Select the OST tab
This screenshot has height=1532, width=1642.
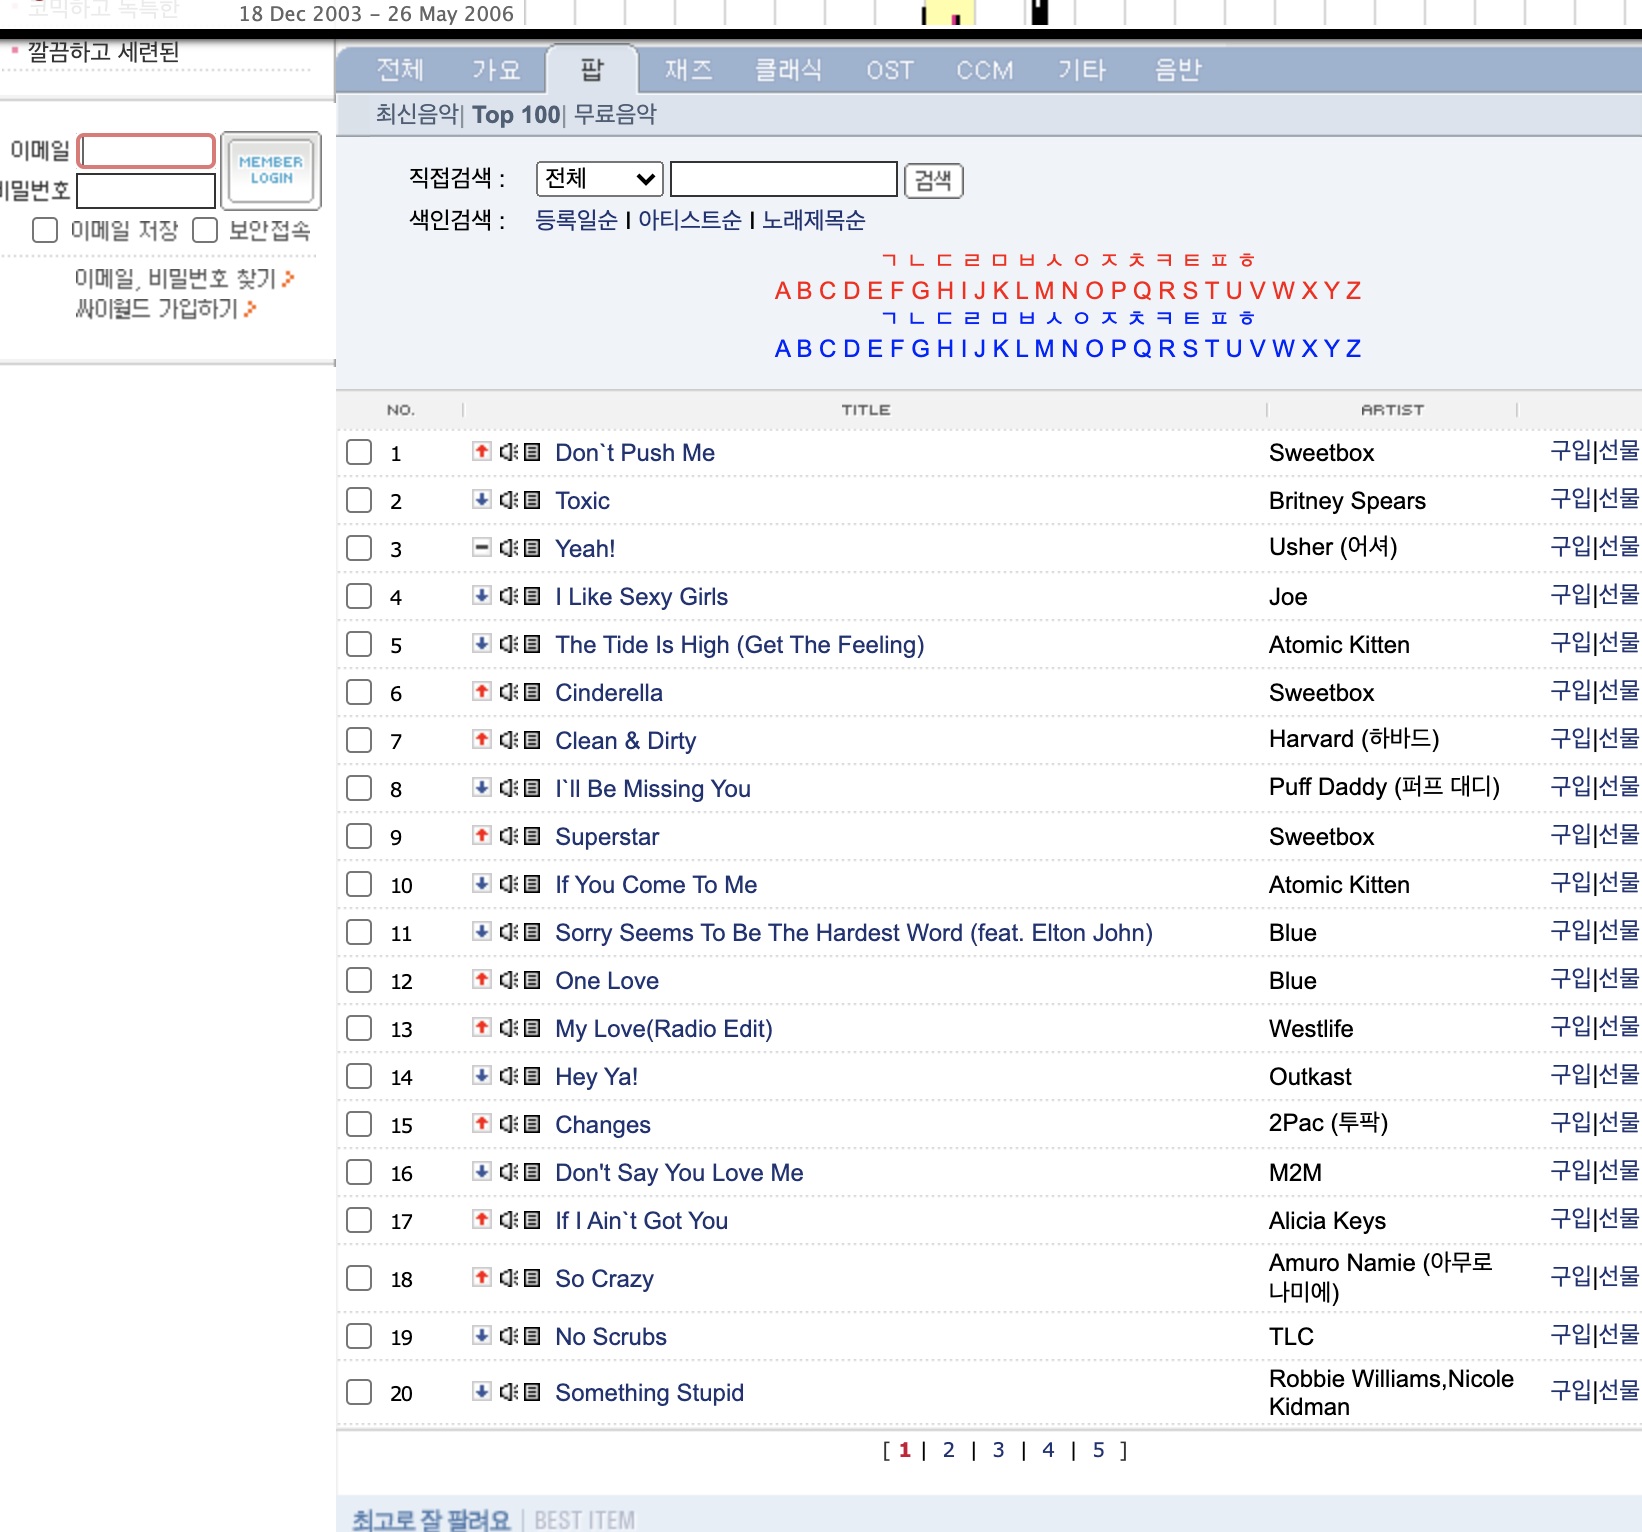pos(890,70)
